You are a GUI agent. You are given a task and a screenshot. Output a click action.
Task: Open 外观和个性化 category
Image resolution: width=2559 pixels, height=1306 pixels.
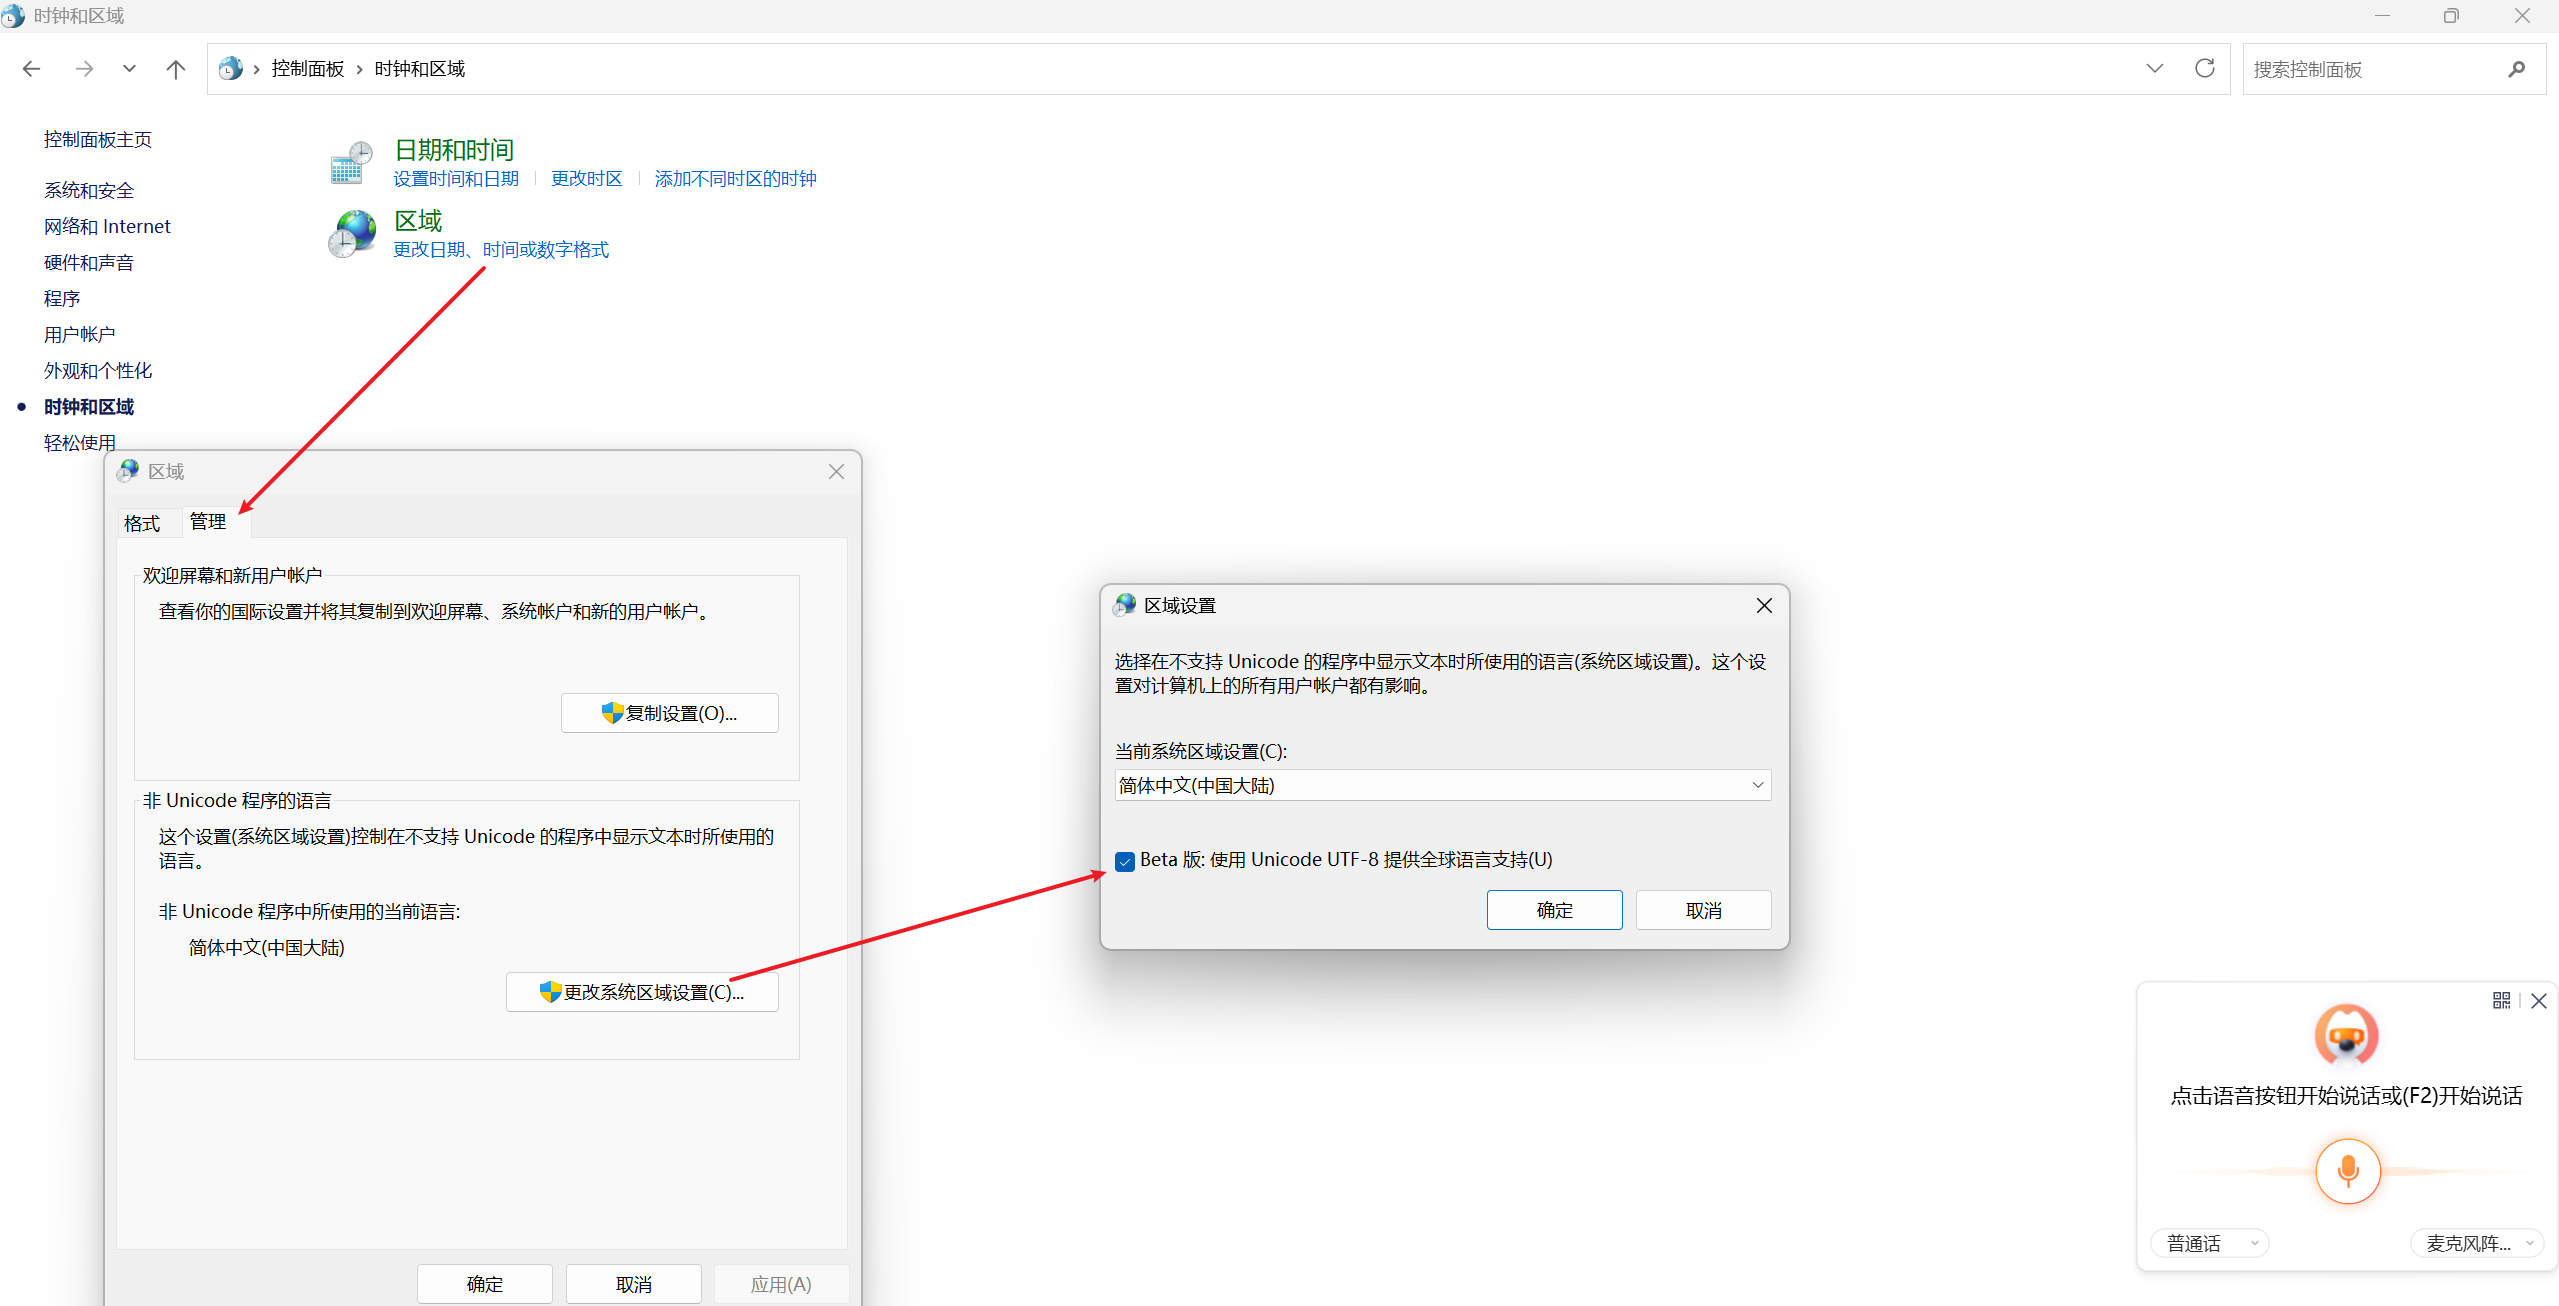(x=98, y=370)
